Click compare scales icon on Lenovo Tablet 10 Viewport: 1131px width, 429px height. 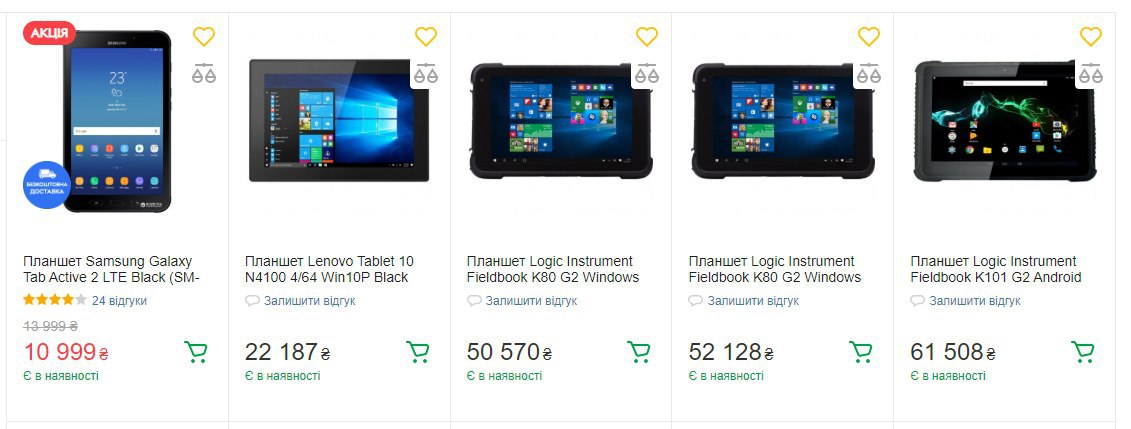[426, 74]
